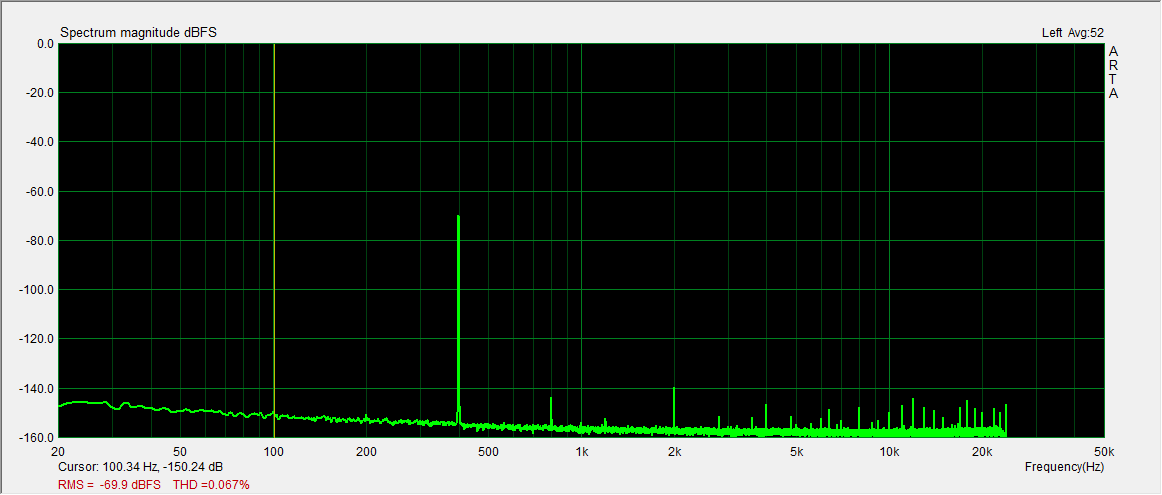Click the -80.0 tick on the vertical axis
The height and width of the screenshot is (495, 1162).
40,241
